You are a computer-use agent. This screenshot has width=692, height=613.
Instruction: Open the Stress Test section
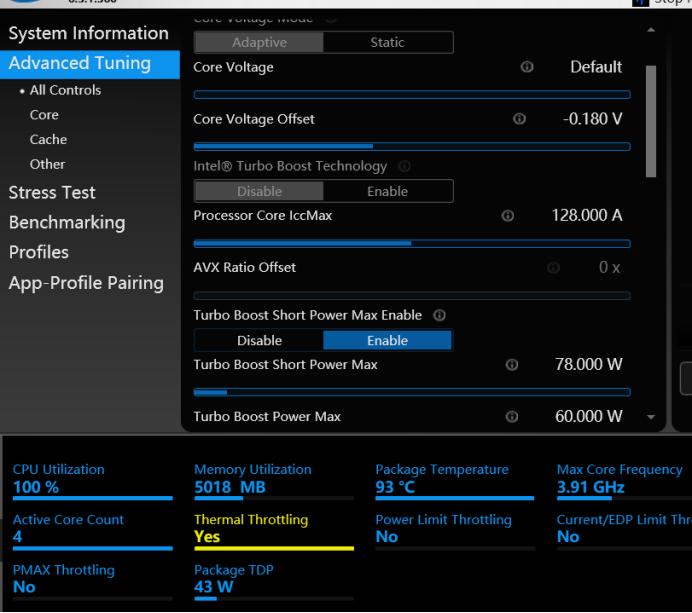[52, 192]
